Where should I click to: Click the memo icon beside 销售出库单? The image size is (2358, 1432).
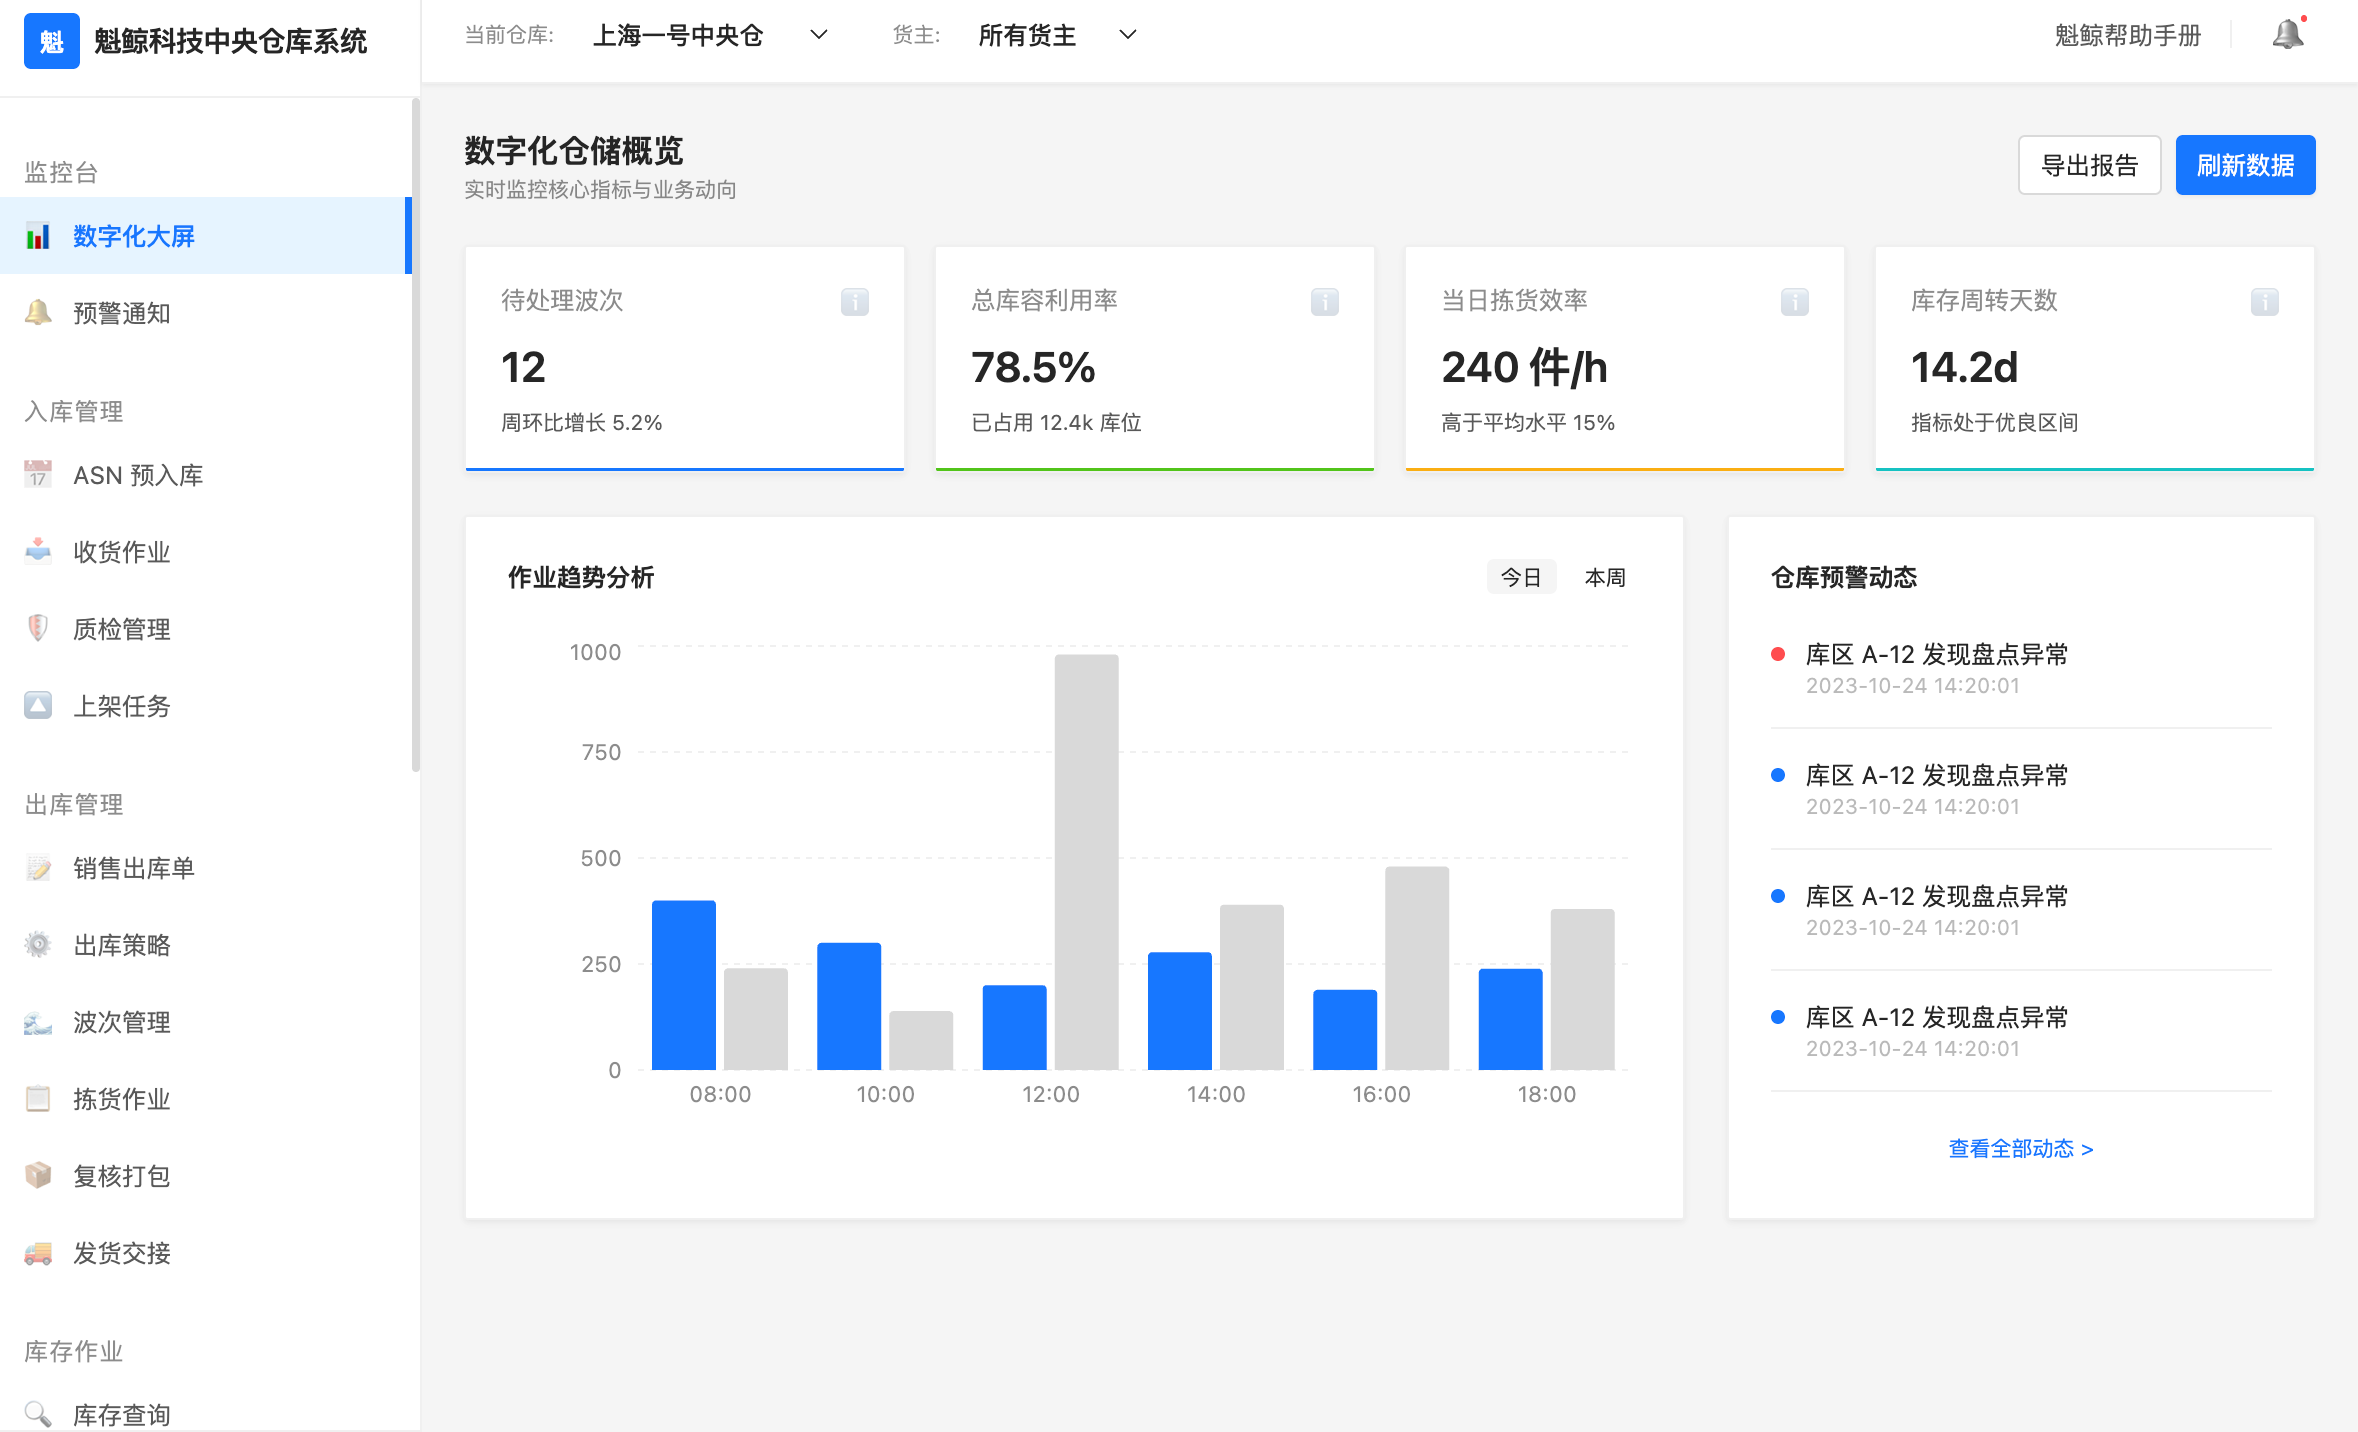pos(38,868)
